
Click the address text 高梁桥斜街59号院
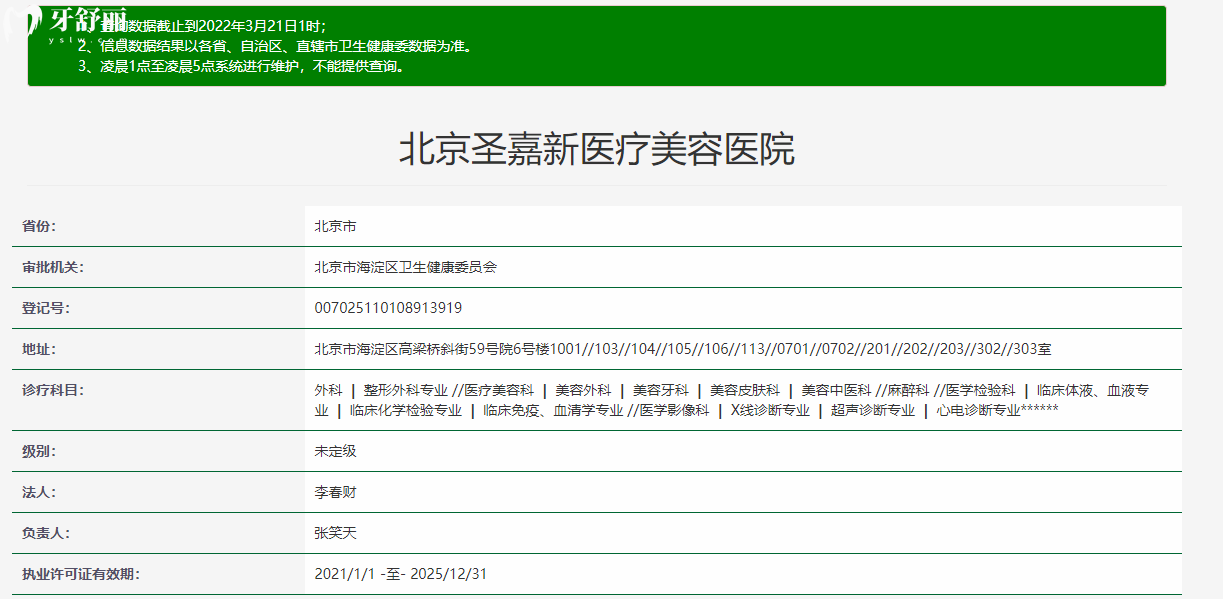(456, 349)
